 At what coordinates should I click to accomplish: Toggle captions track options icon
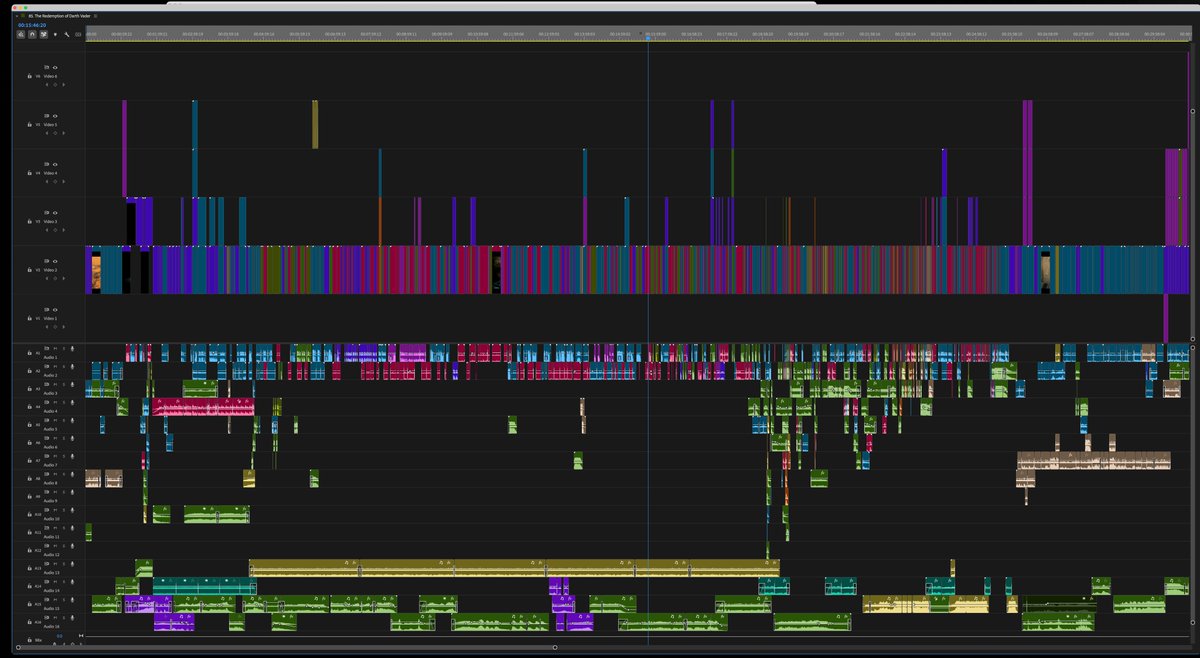coord(78,35)
